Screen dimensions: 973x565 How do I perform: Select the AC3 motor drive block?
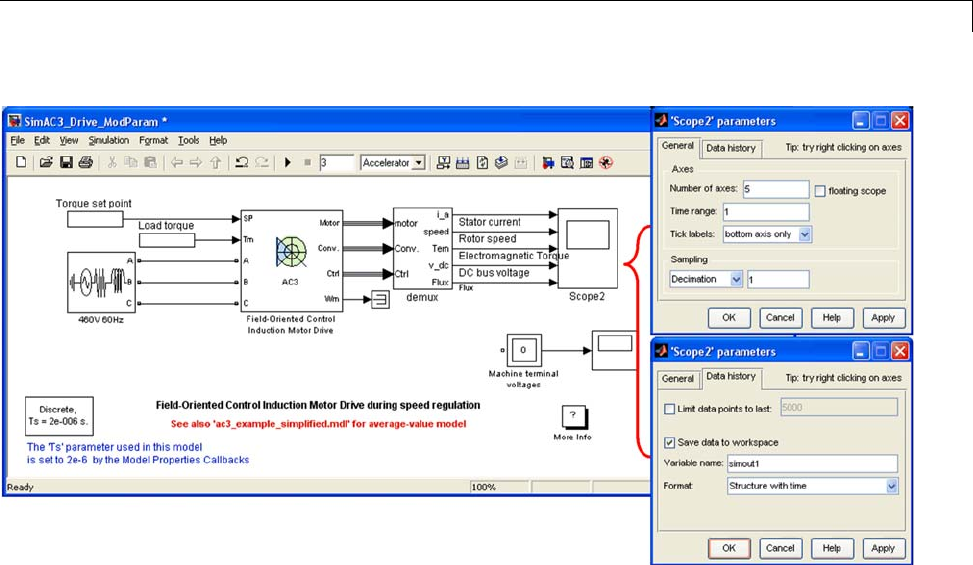click(x=292, y=260)
